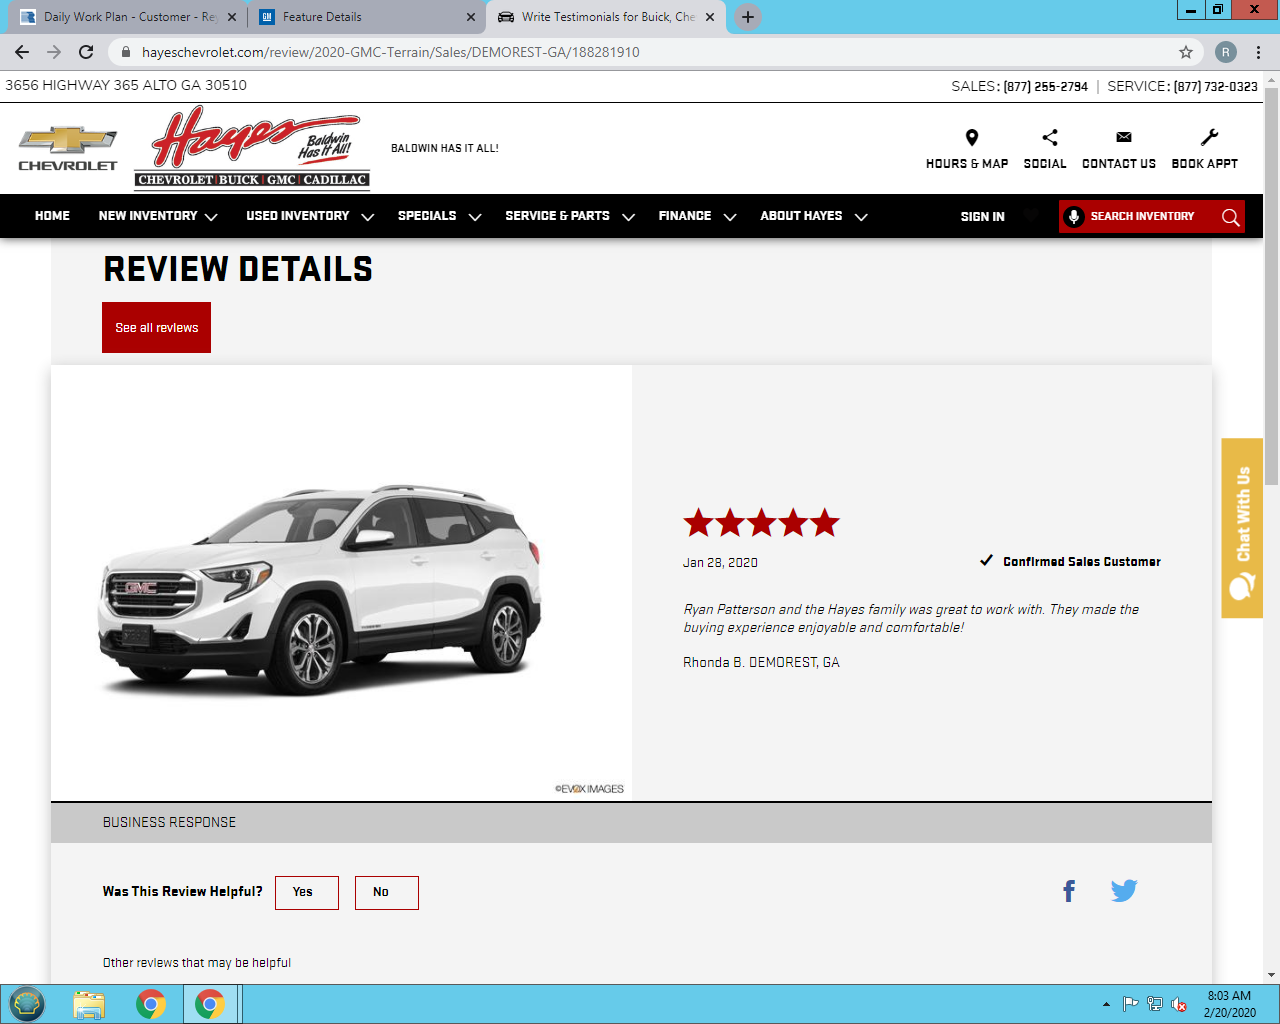Open Book Appt wrench icon
The height and width of the screenshot is (1024, 1280).
coord(1209,138)
